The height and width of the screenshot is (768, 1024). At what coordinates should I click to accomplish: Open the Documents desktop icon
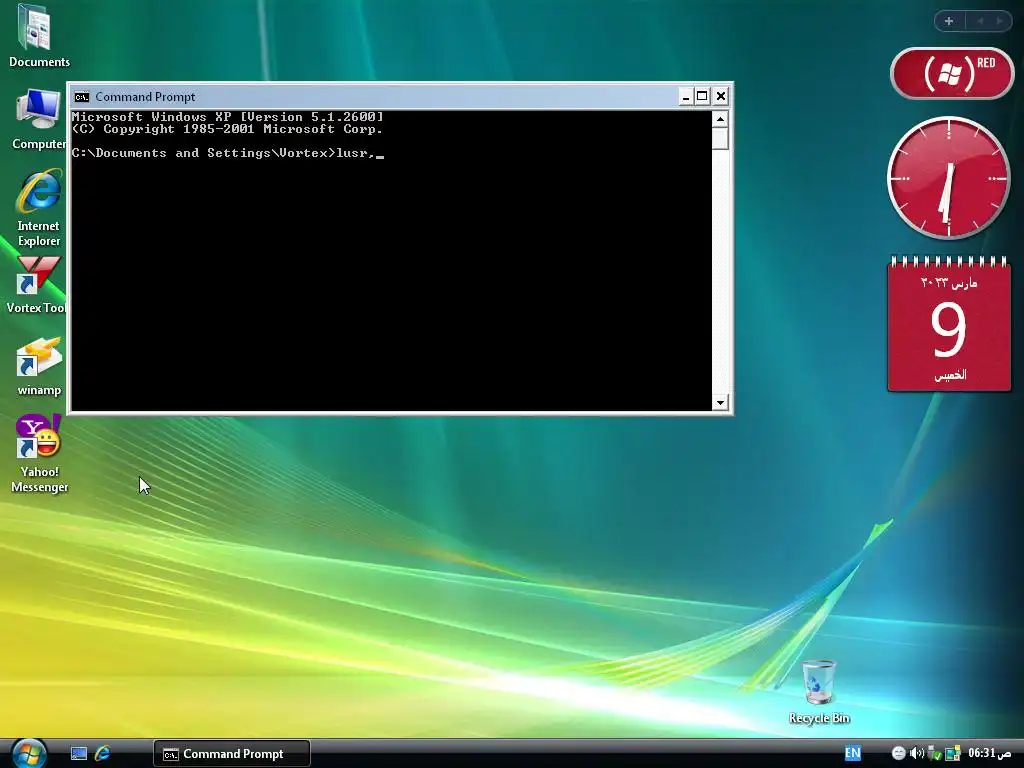pyautogui.click(x=38, y=35)
